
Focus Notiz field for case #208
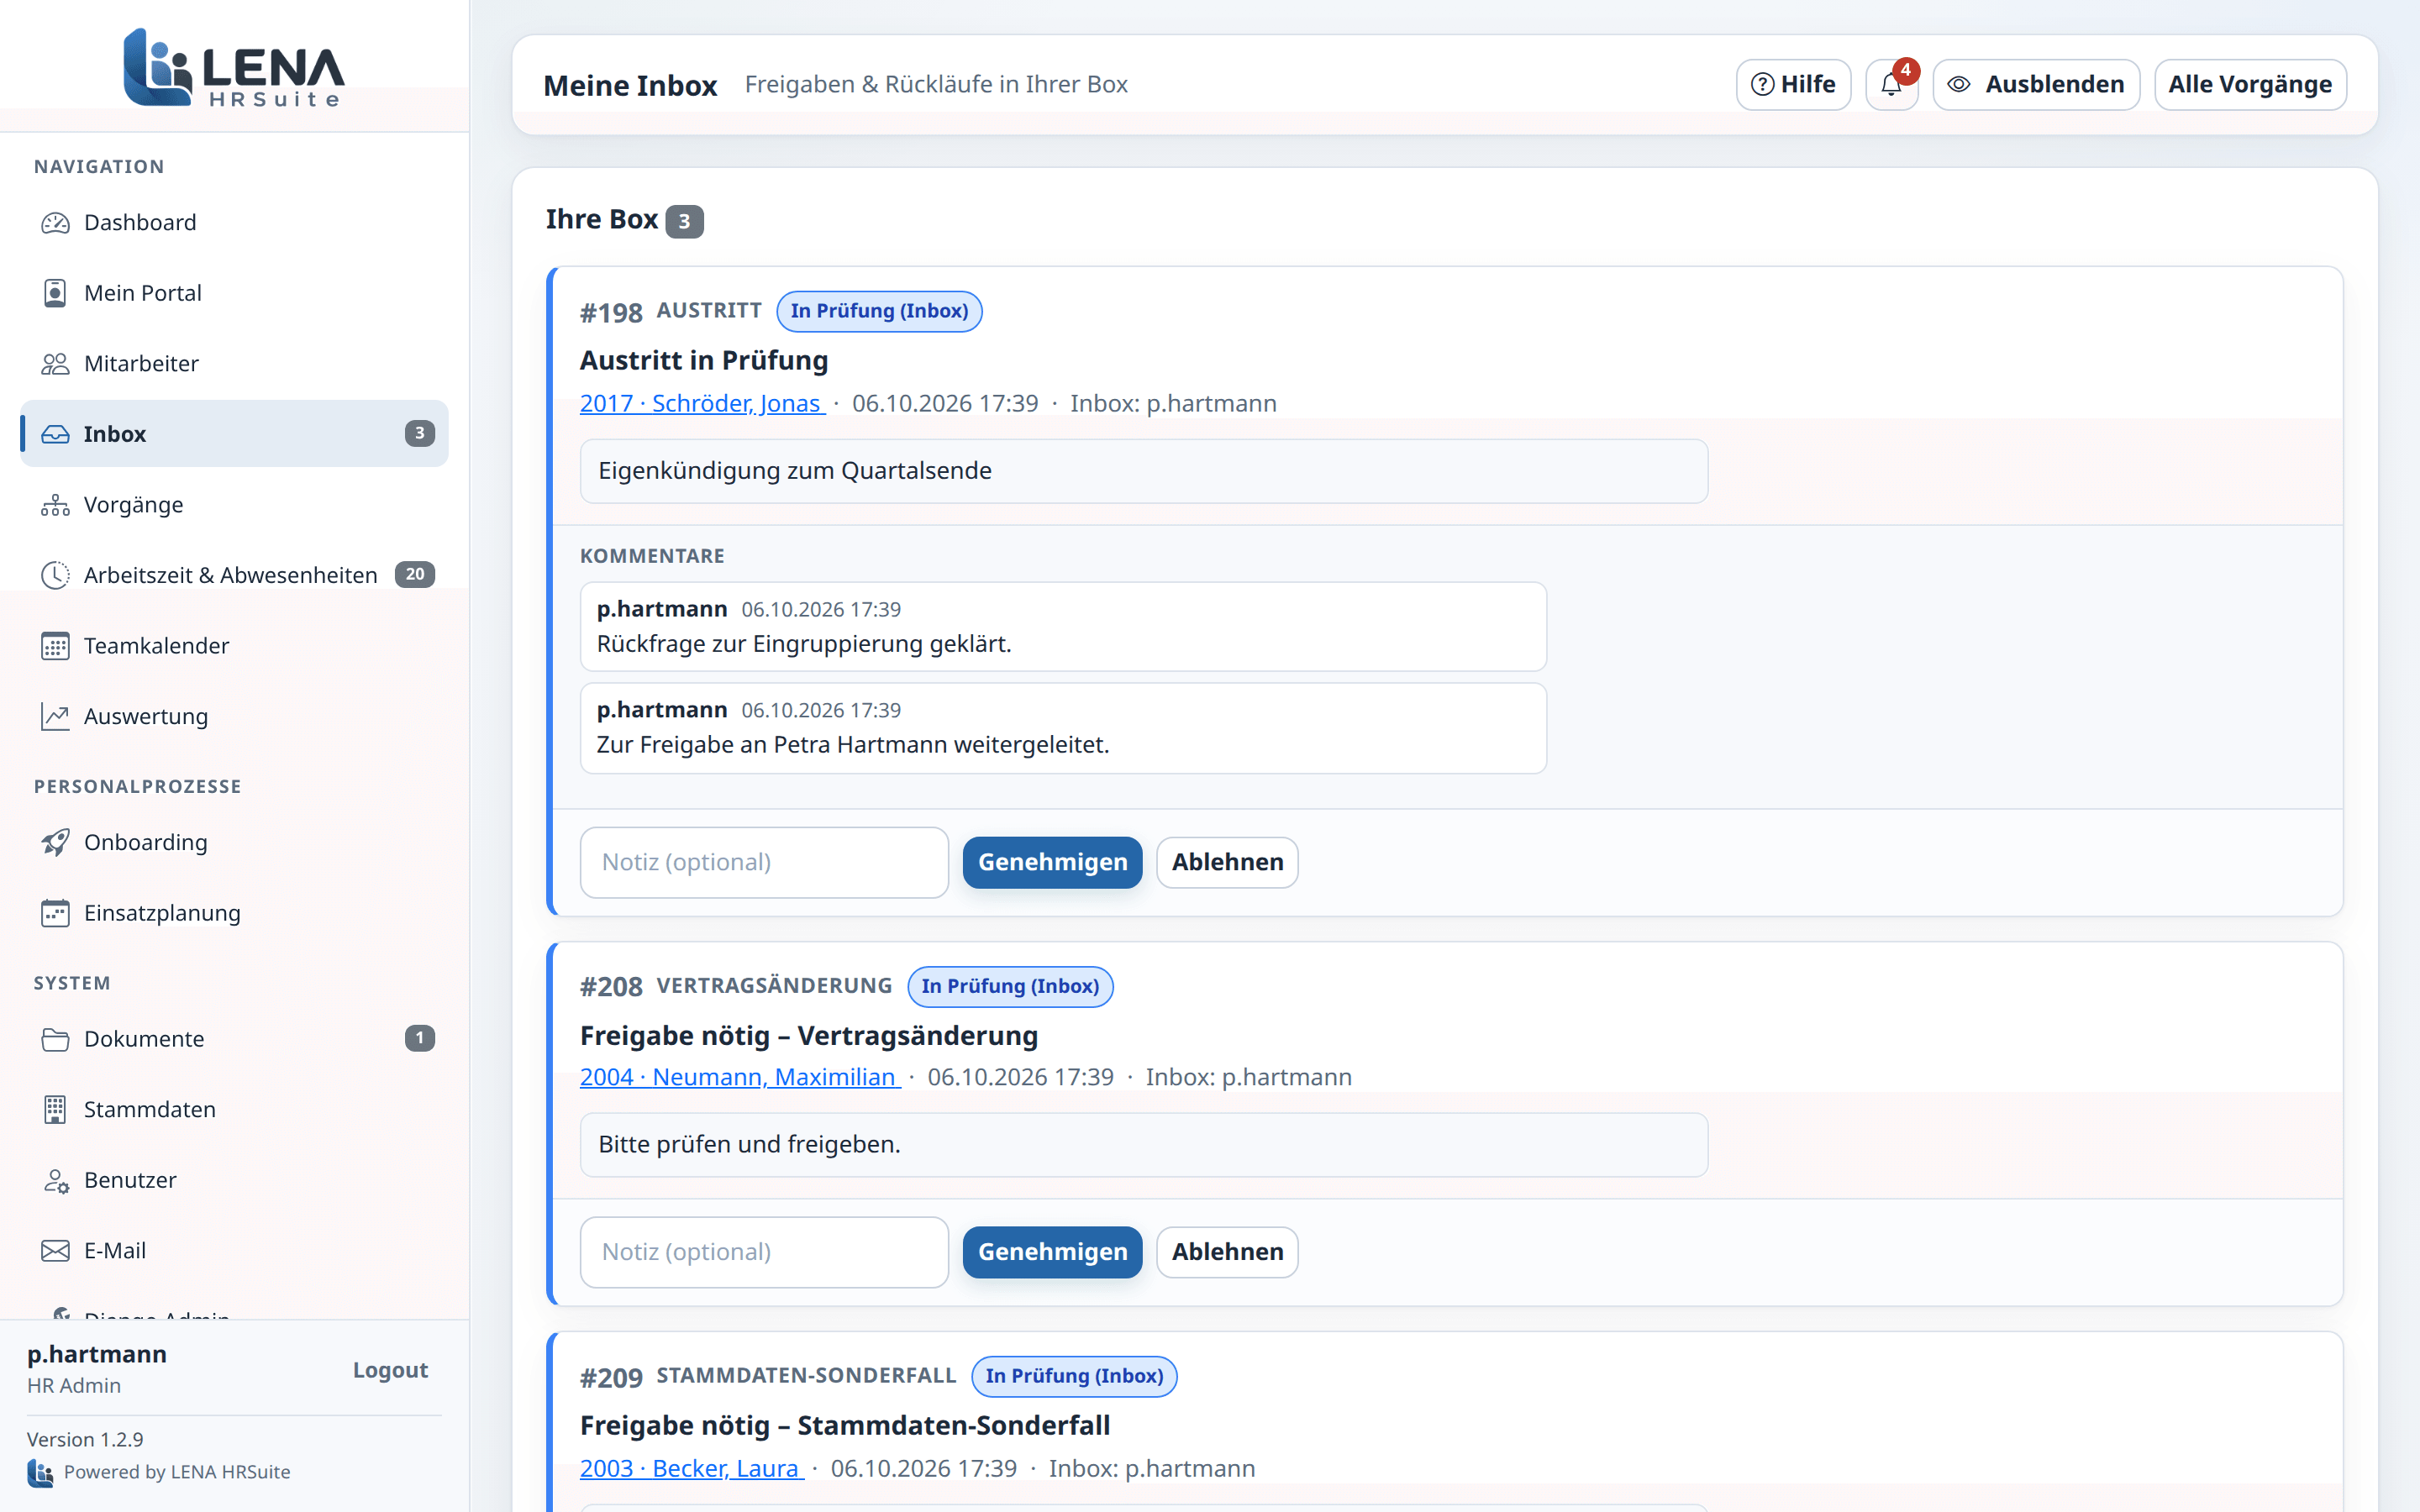[764, 1252]
